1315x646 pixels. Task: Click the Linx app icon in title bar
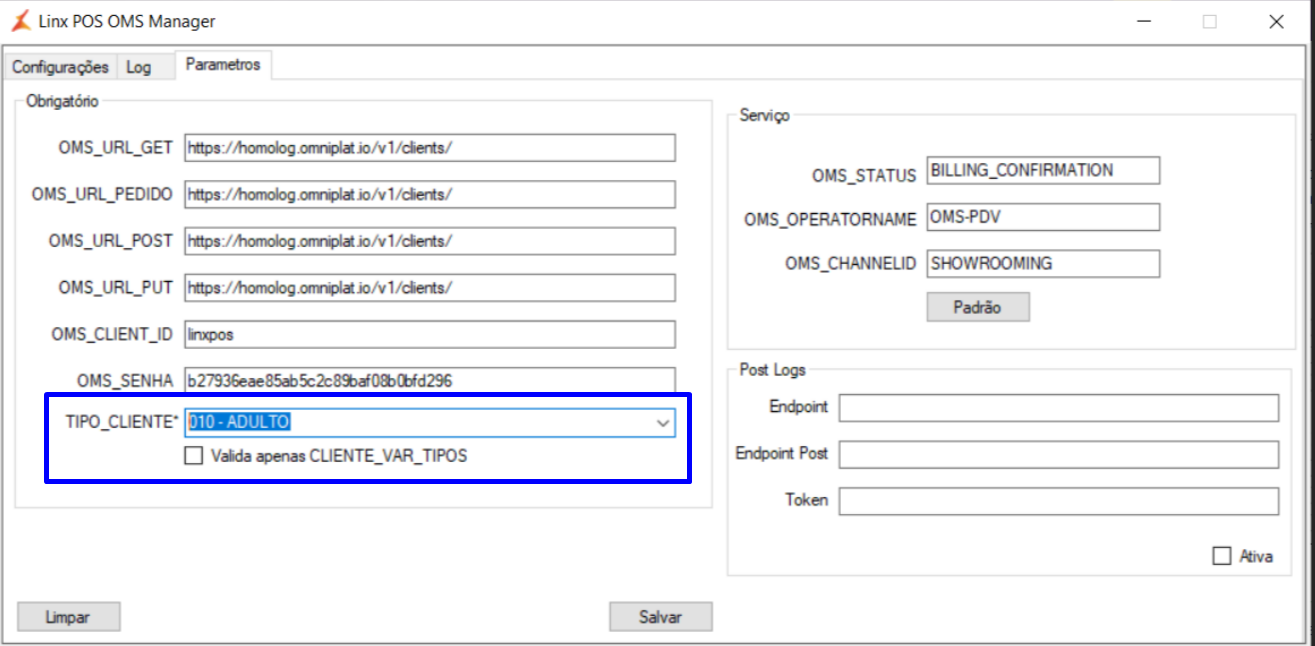tap(20, 21)
